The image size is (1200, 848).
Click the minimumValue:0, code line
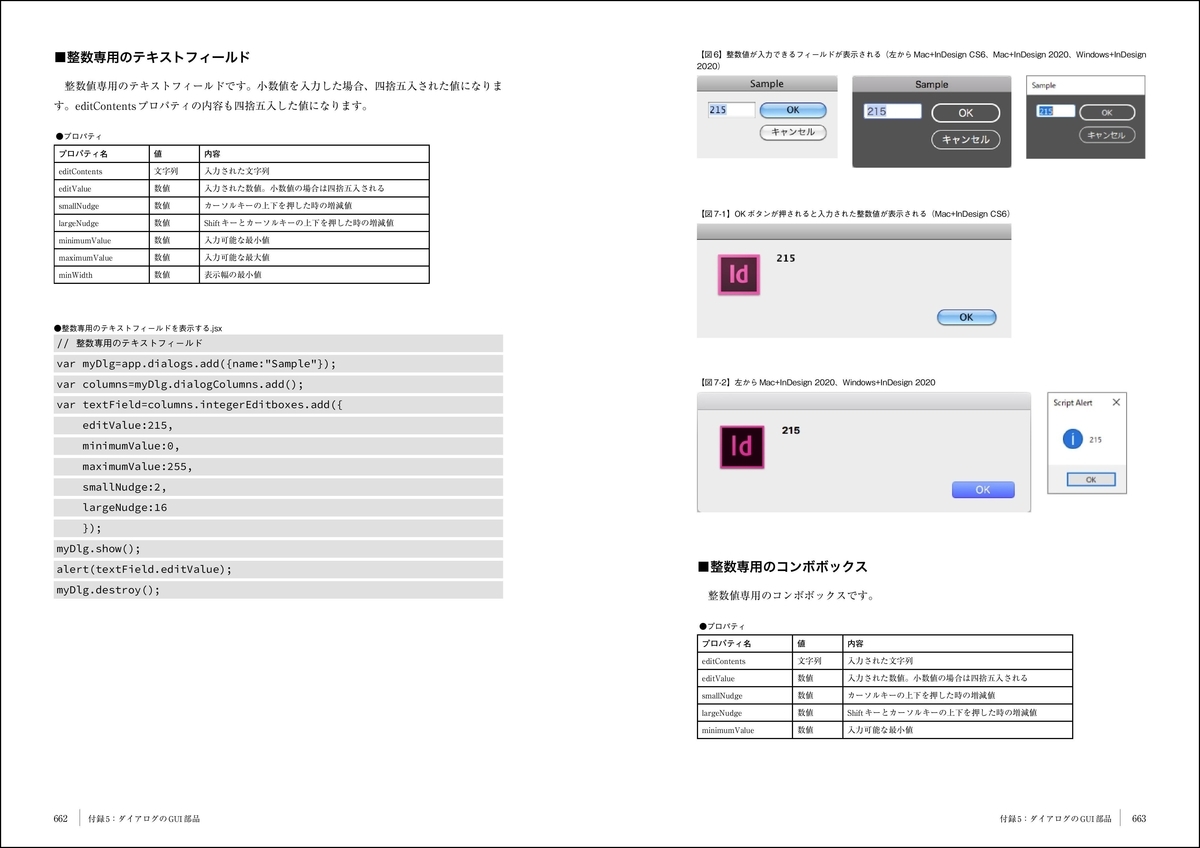278,446
